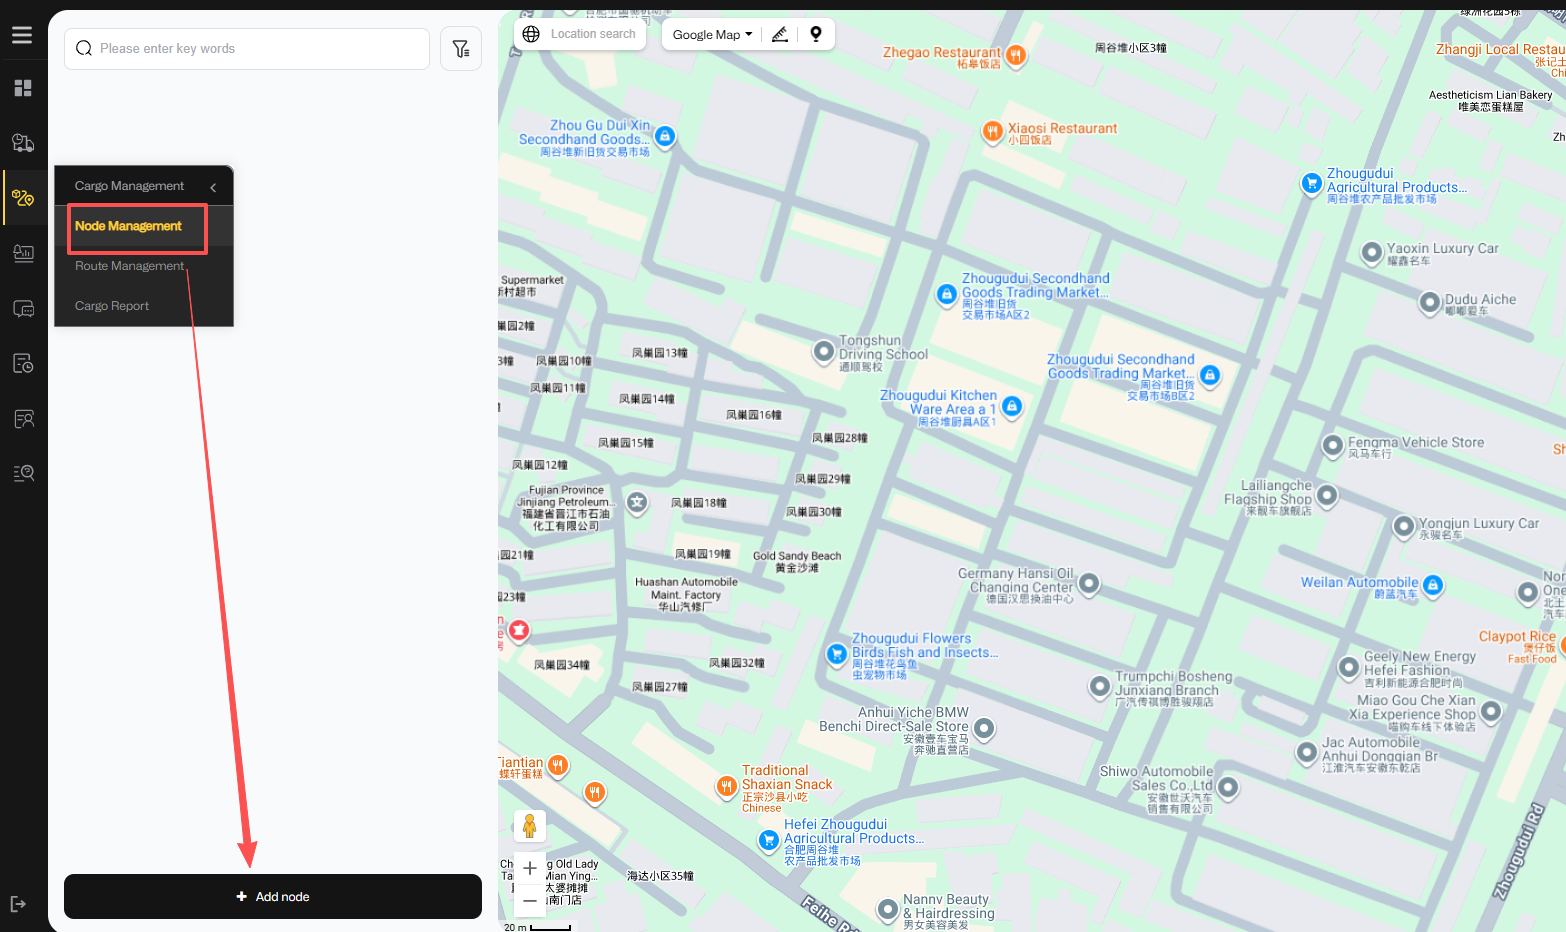This screenshot has height=932, width=1566.
Task: Open Route Management menu item
Action: (129, 266)
